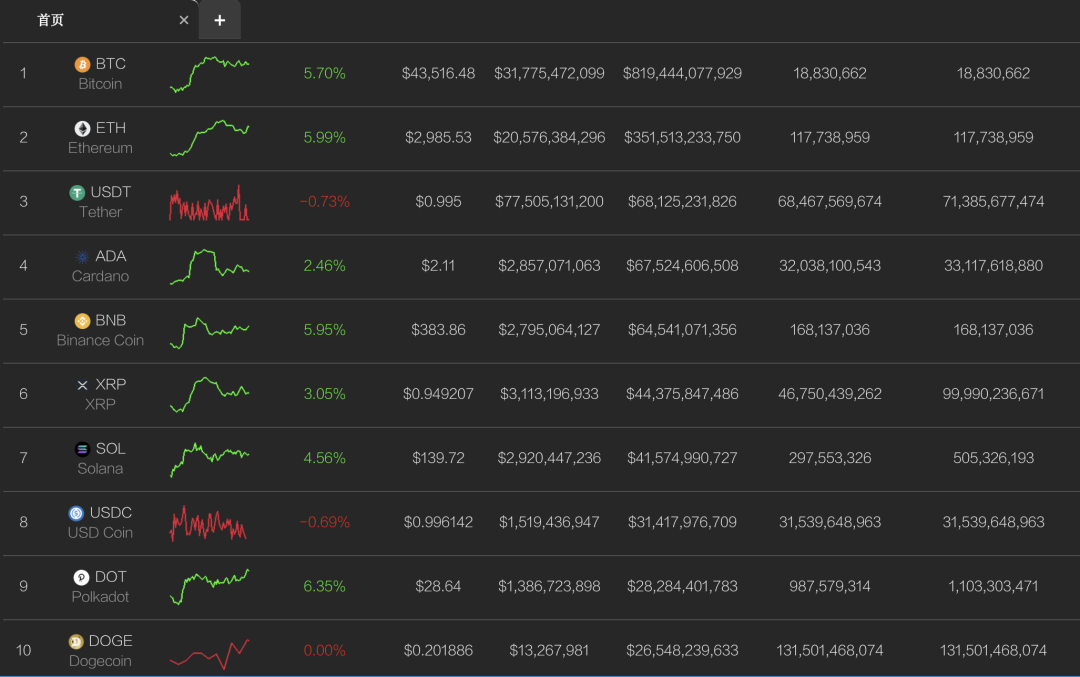
Task: Click the $2.11 Cardano price
Action: pyautogui.click(x=438, y=266)
